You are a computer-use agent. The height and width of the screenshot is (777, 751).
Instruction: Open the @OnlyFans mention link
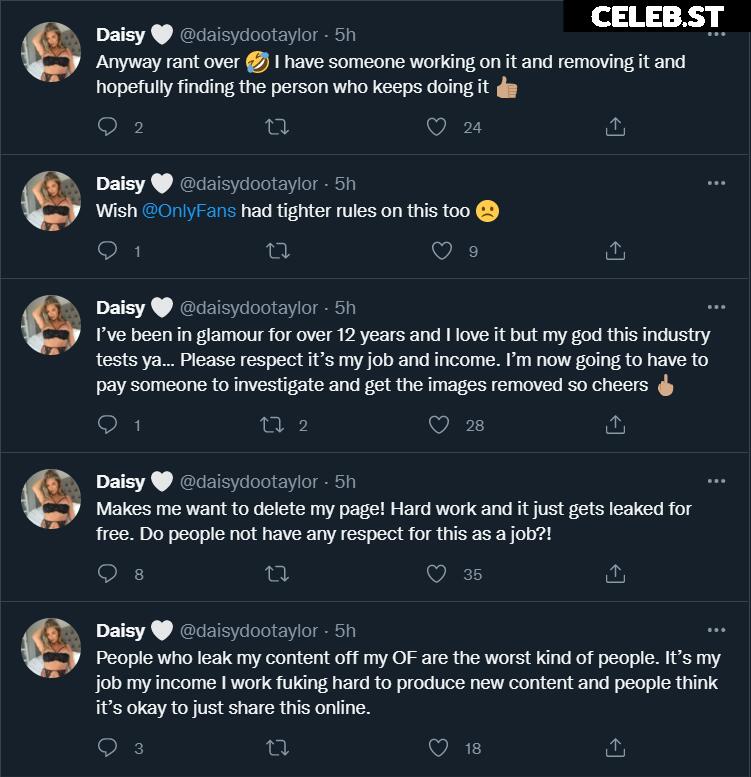coord(189,211)
